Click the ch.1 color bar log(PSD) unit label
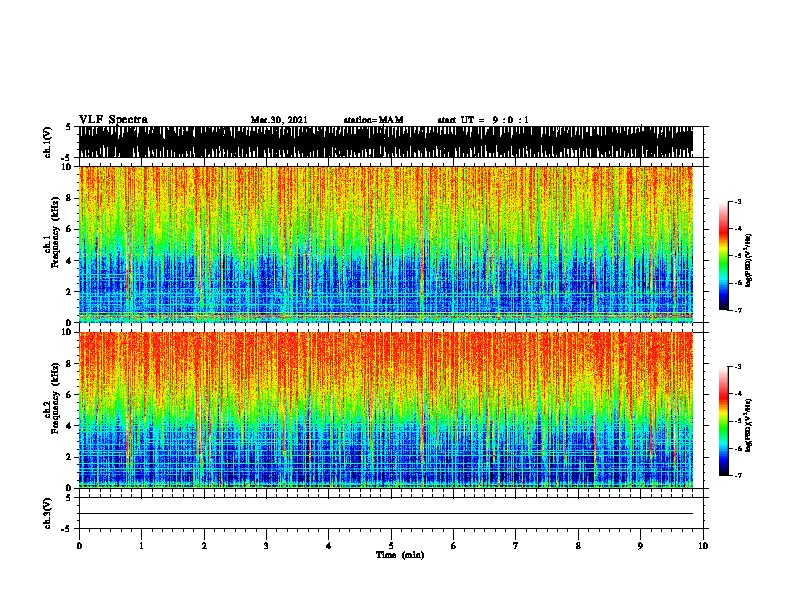The width and height of the screenshot is (792, 612). click(x=749, y=261)
